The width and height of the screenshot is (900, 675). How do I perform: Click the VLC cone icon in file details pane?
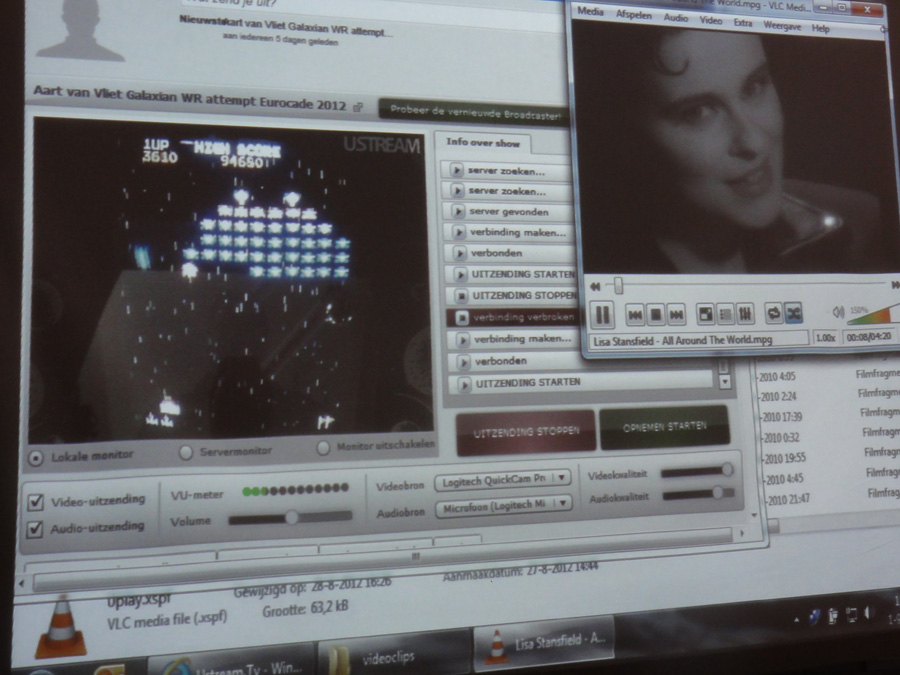61,627
